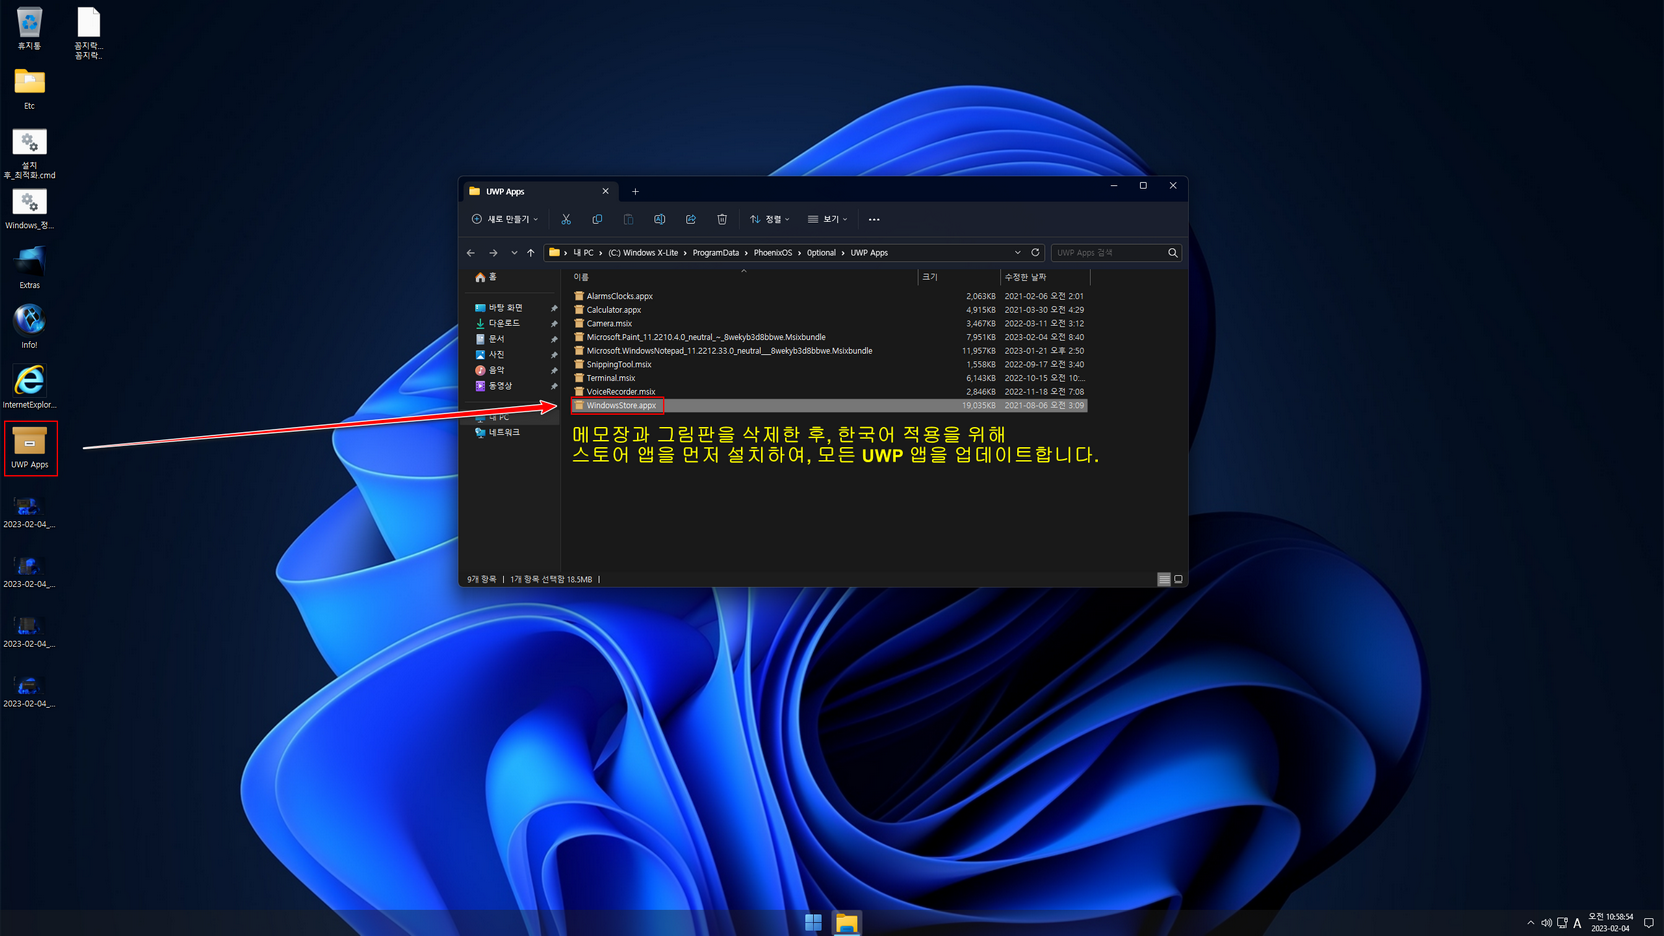Select the Recycle Bin desktop icon
The height and width of the screenshot is (936, 1664).
click(29, 29)
